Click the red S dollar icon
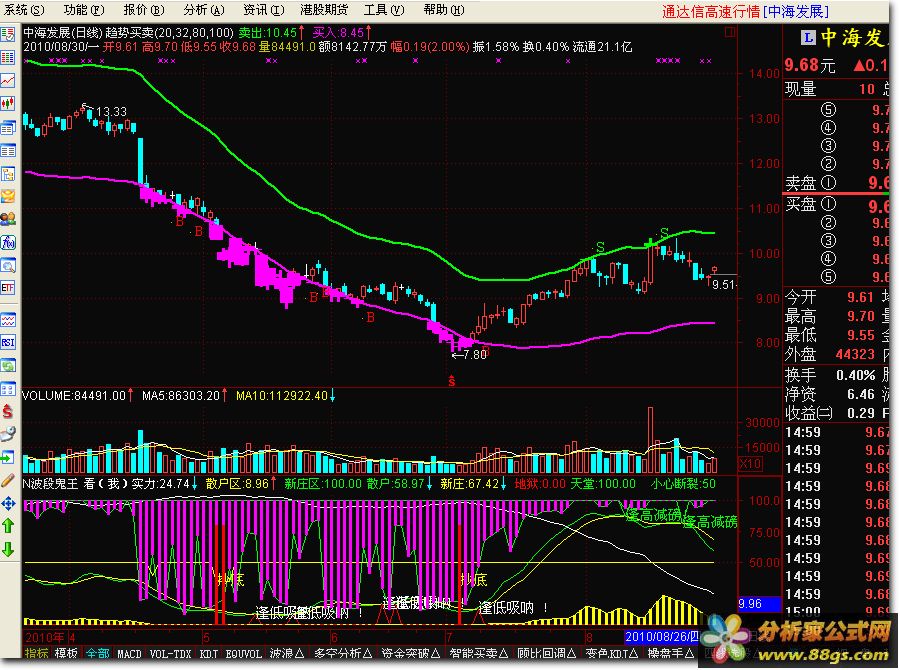Viewport: 900px width, 670px height. 8,411
